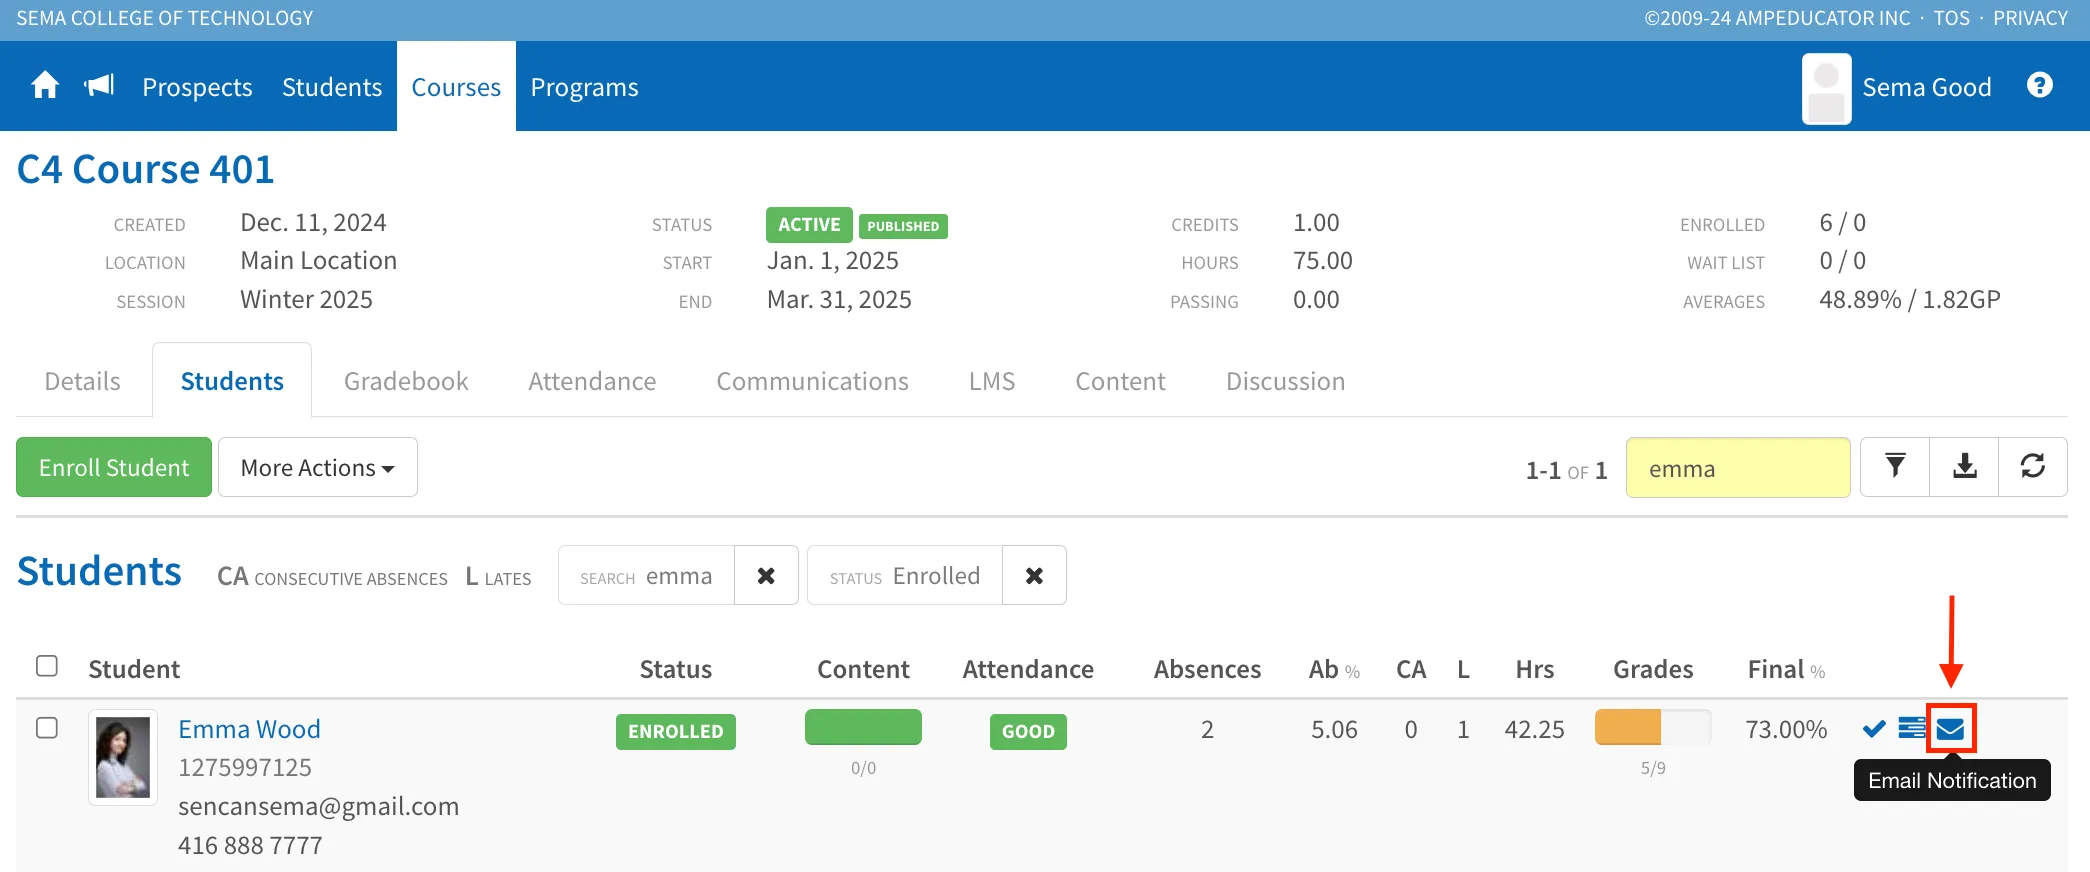Screen dimensions: 2090x872
Task: Open the Emma Wood student link
Action: (250, 729)
